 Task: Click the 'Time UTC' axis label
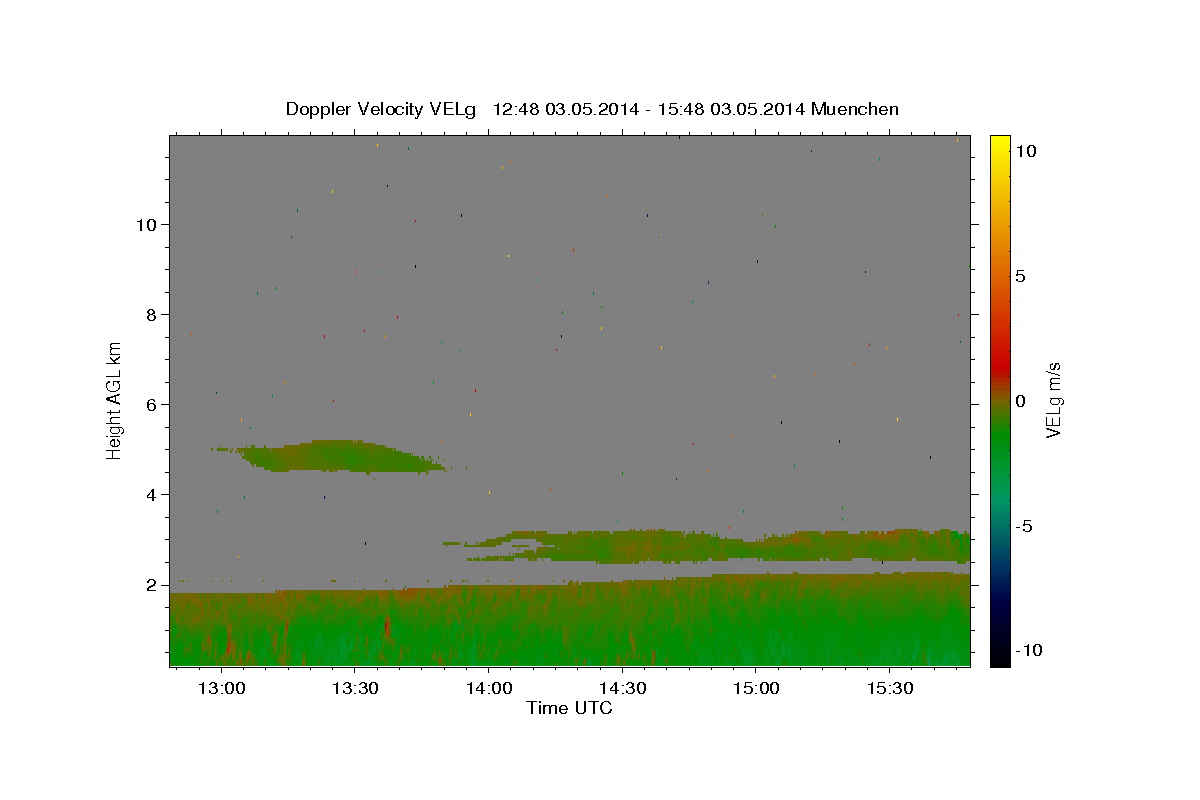click(569, 708)
